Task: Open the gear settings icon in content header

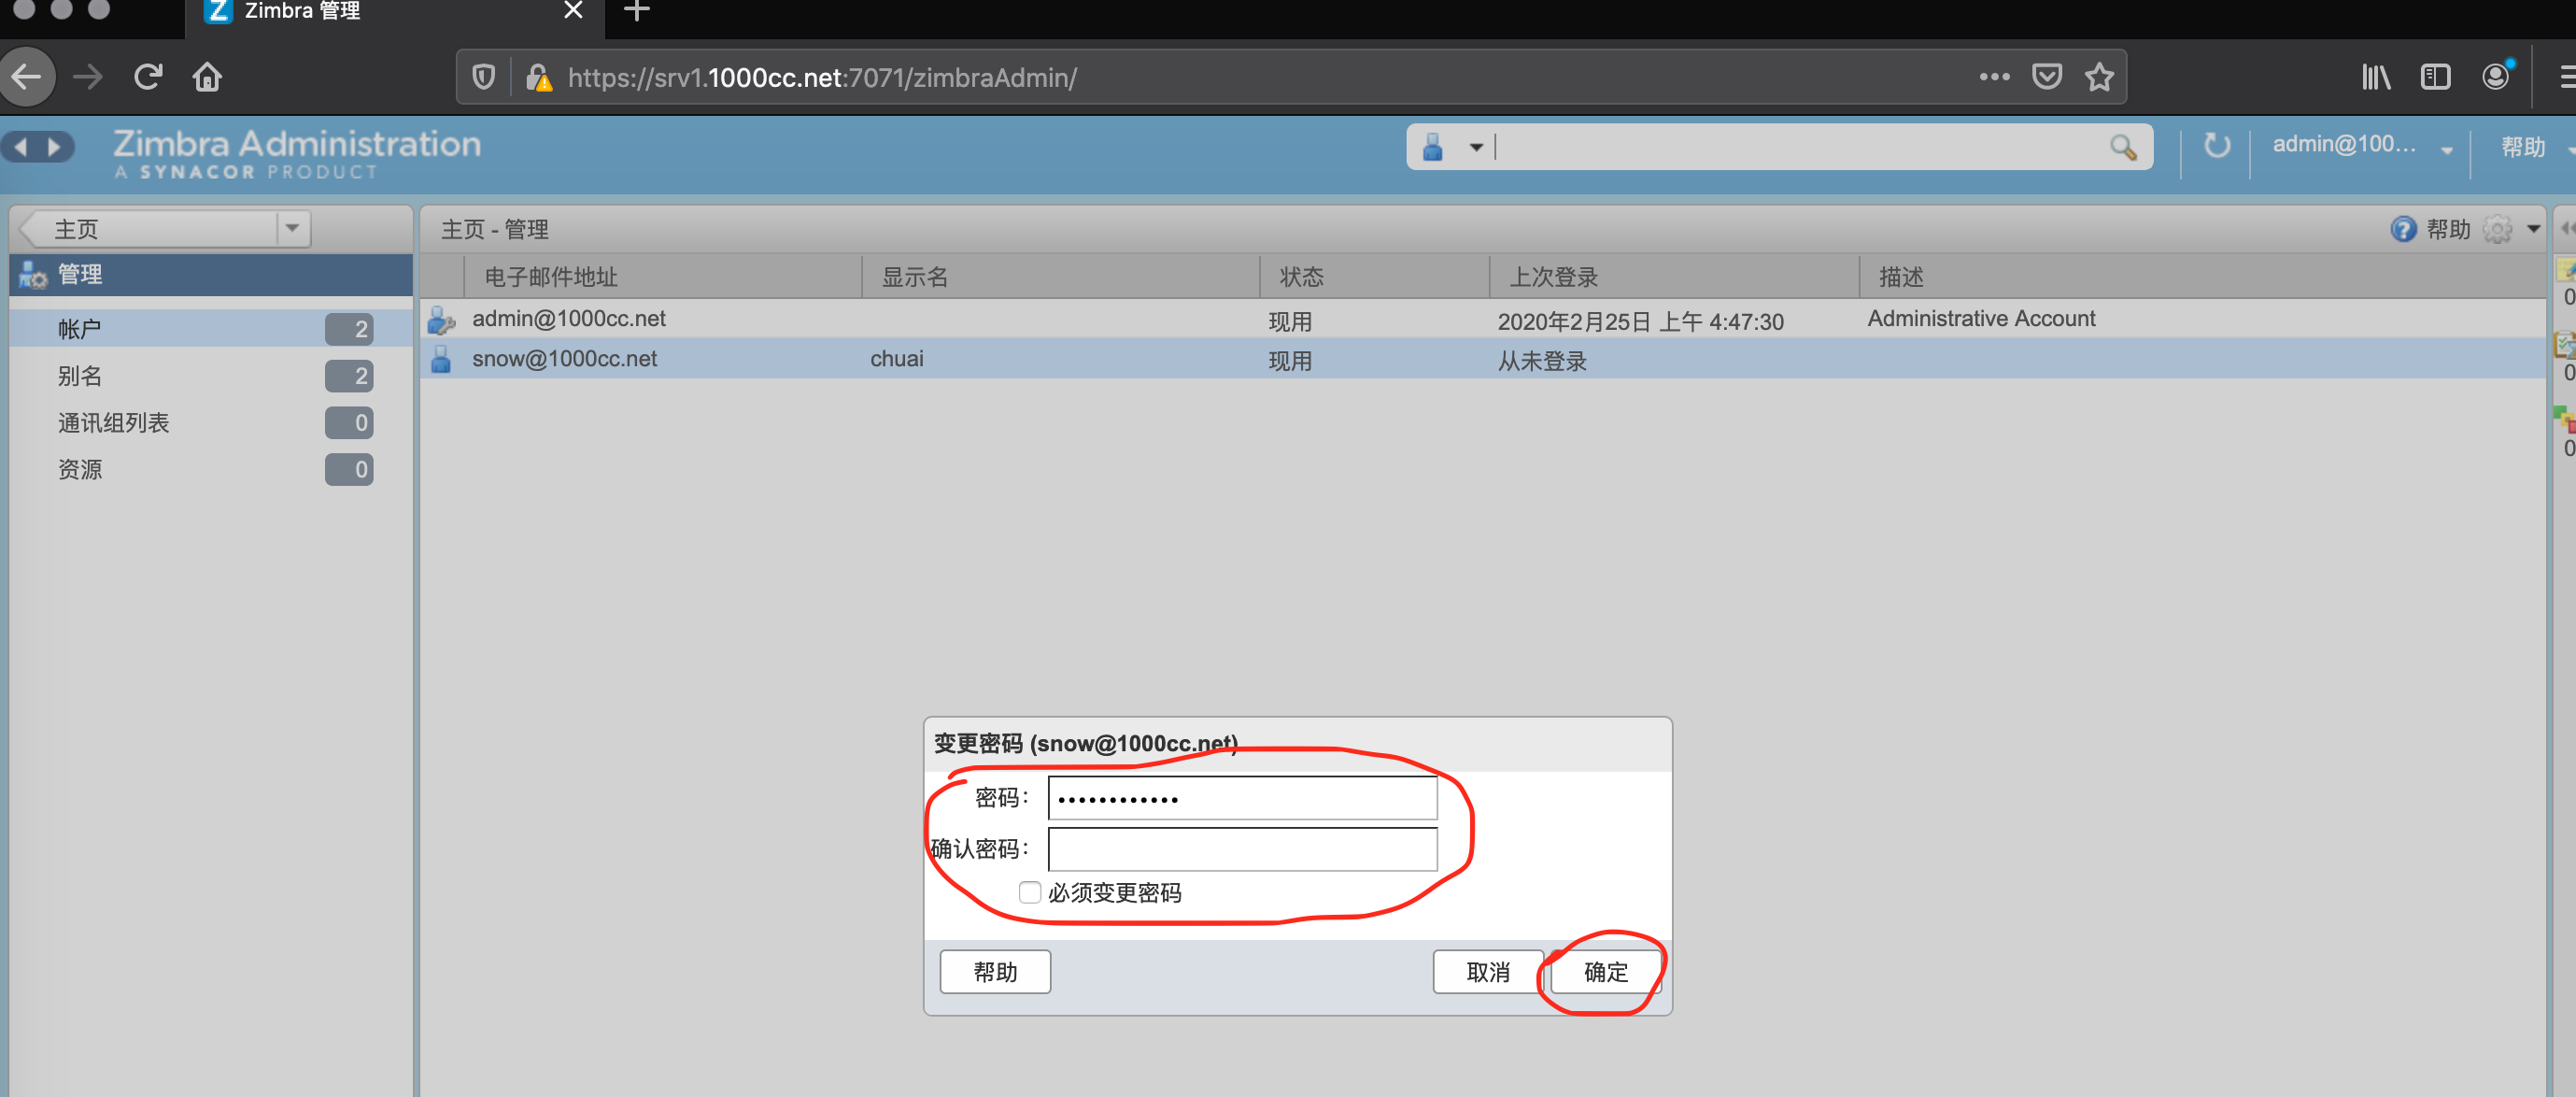Action: coord(2497,229)
